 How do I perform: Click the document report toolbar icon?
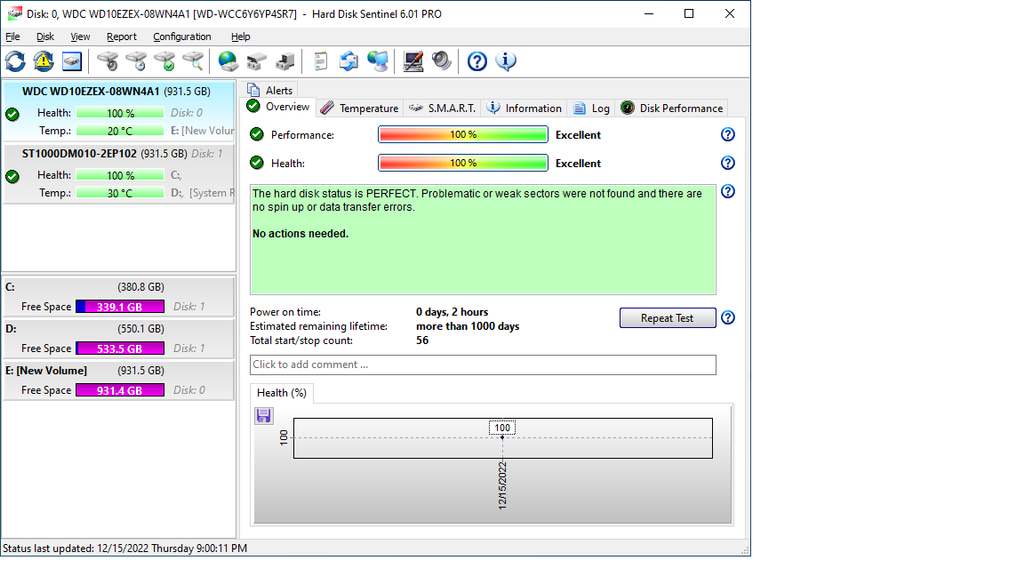pos(320,61)
